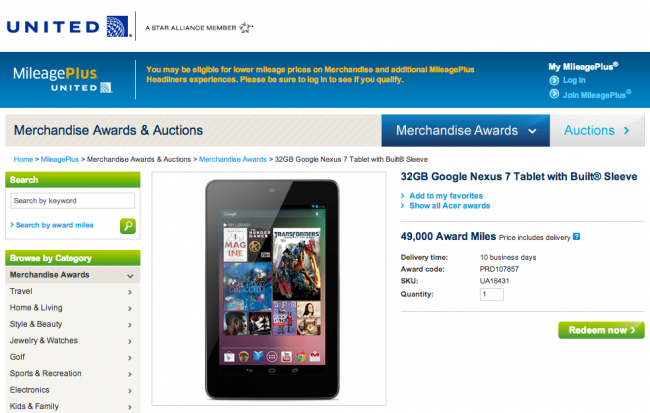Click Show all Acer awards link

coord(449,206)
